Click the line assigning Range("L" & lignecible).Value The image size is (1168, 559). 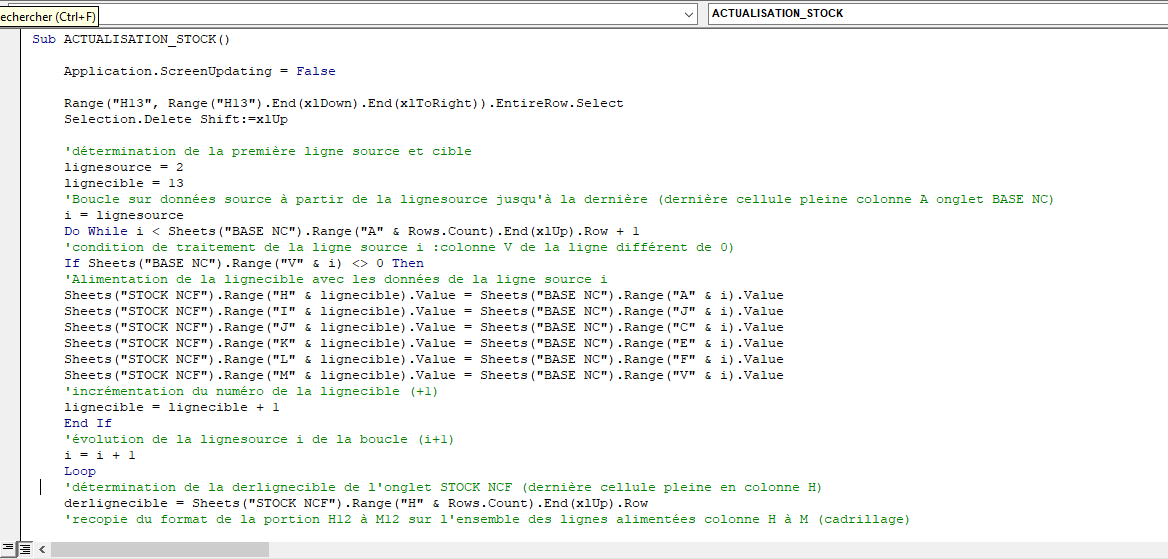tap(424, 359)
